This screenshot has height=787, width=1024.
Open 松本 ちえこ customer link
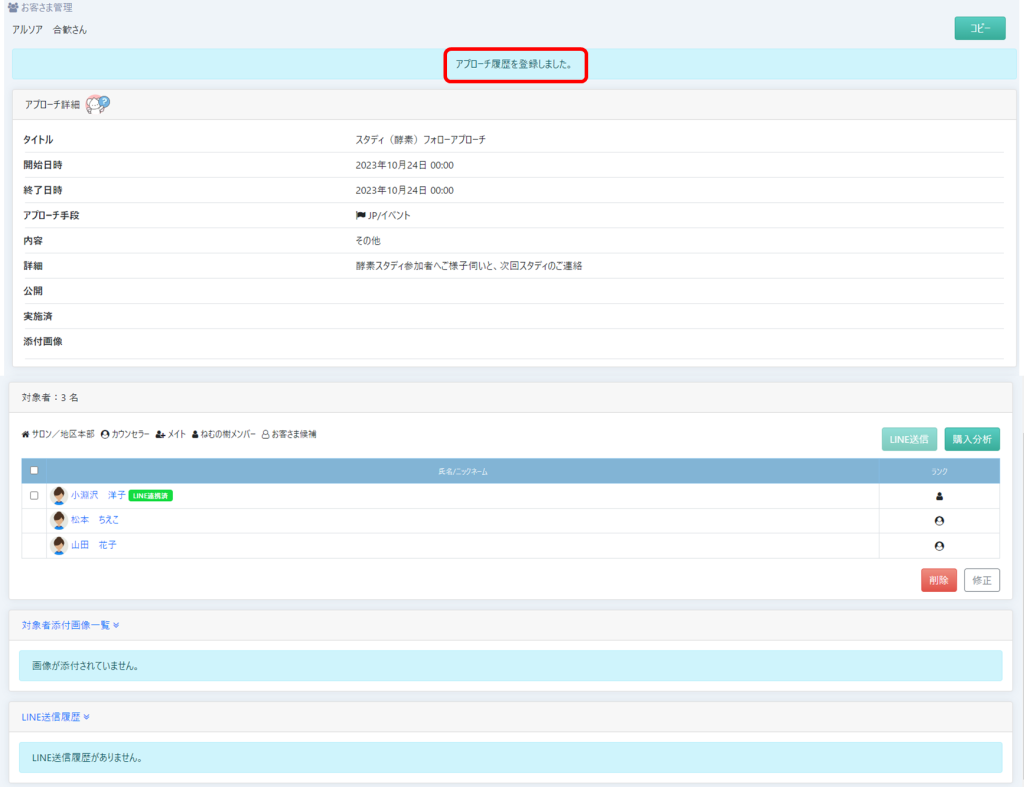coord(95,520)
